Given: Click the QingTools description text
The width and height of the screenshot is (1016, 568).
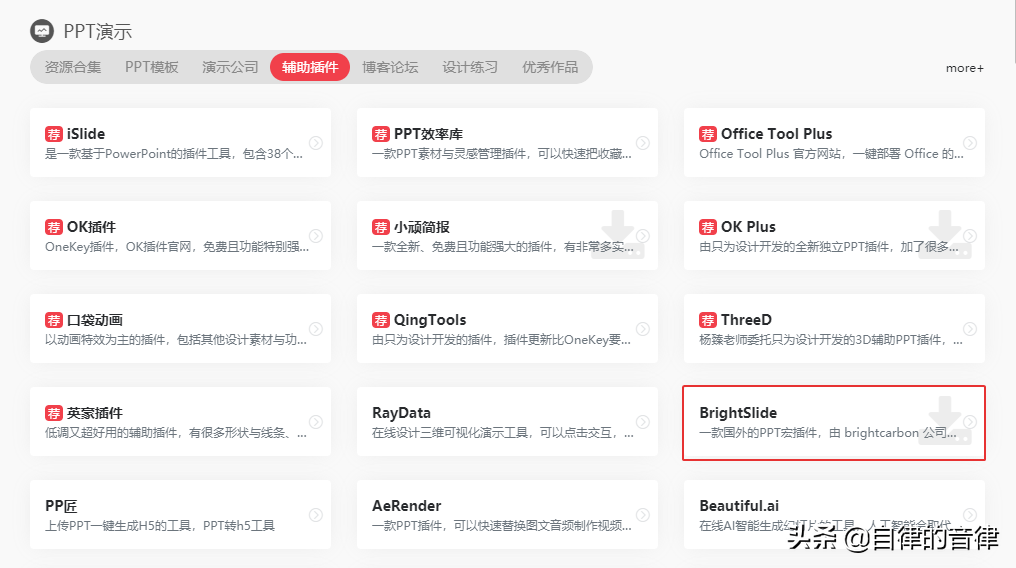Looking at the screenshot, I should tap(502, 340).
